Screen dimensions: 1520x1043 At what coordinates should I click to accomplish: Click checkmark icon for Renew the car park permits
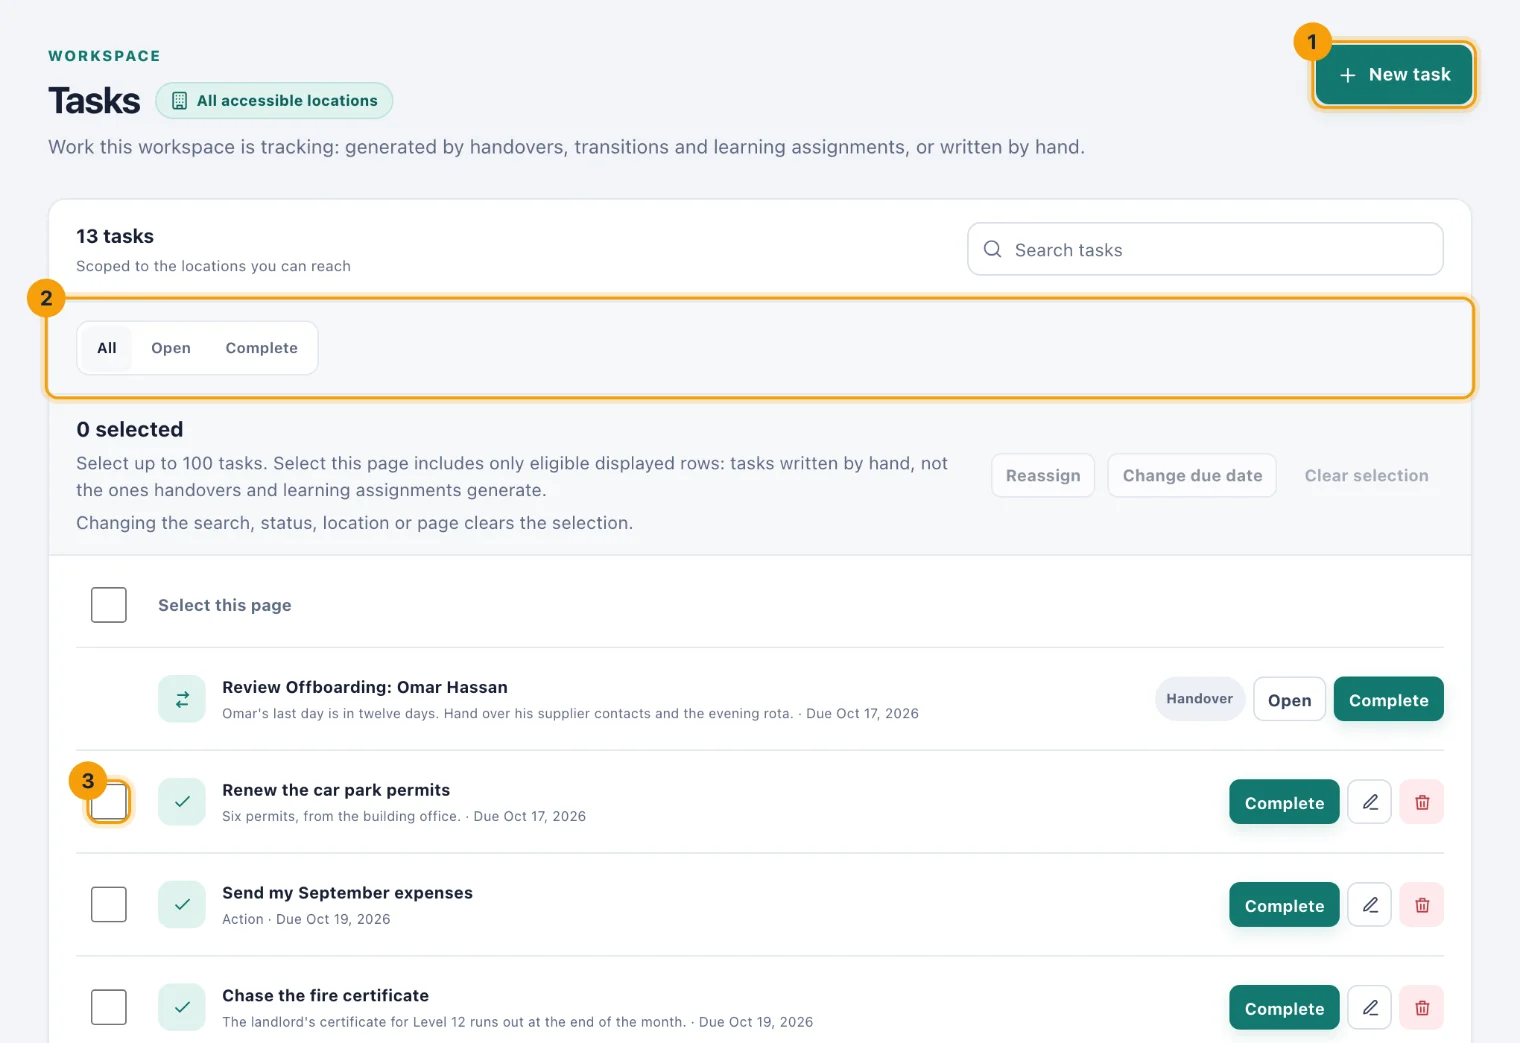(182, 802)
